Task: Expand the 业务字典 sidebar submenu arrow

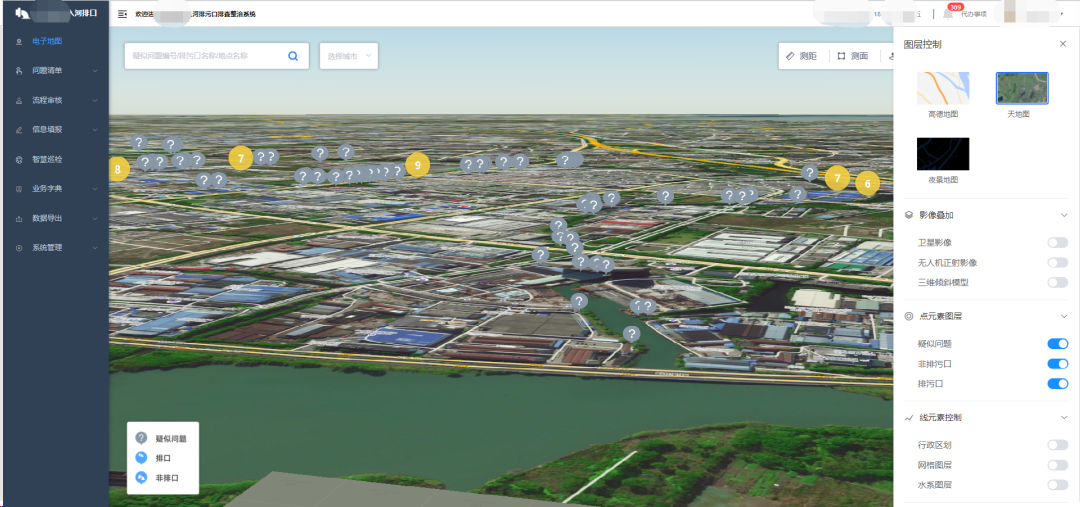Action: point(95,189)
